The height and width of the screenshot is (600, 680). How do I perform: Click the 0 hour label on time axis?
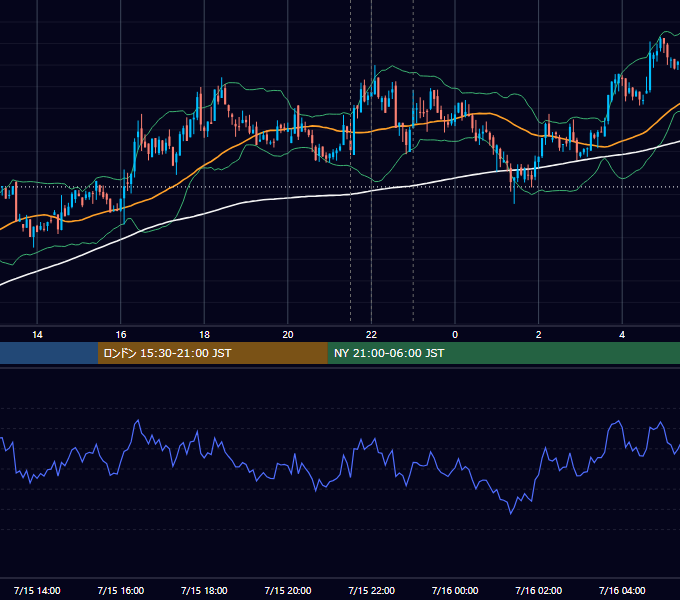pyautogui.click(x=455, y=335)
